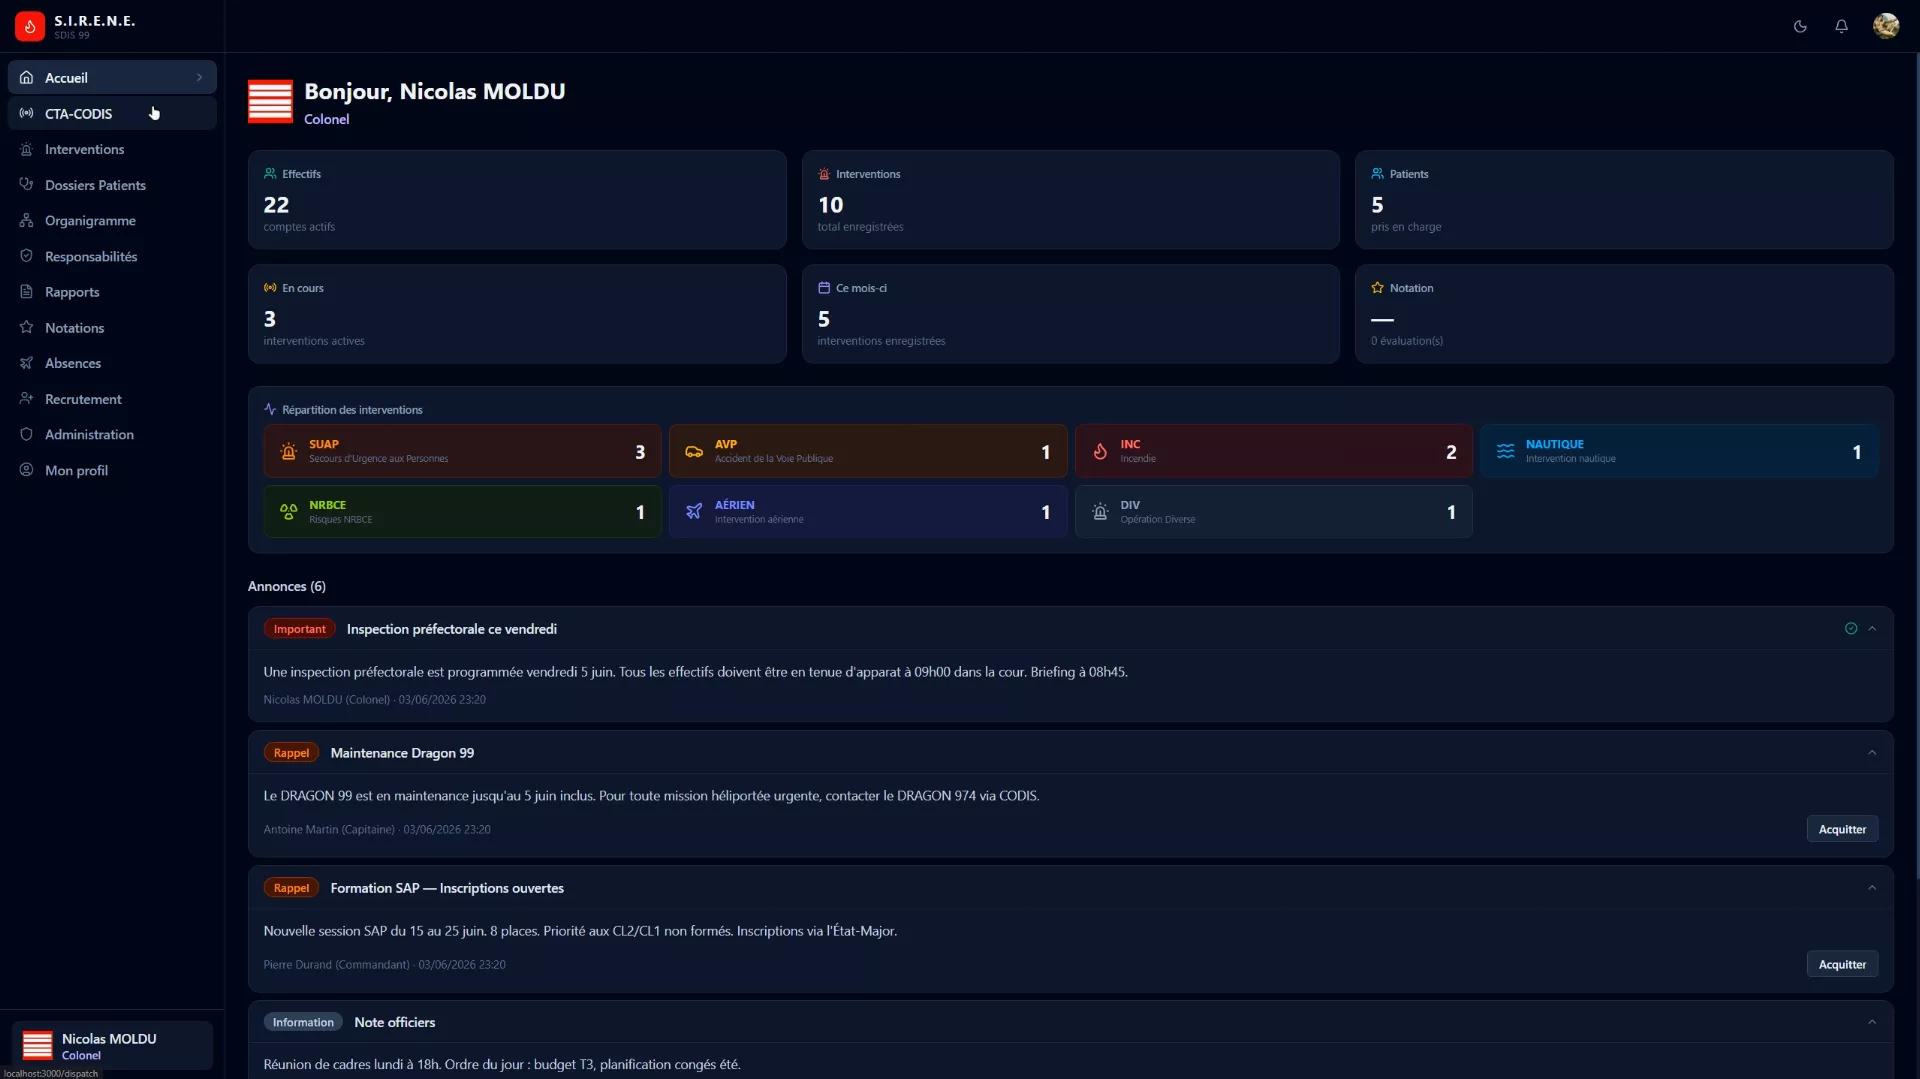Collapse Formation SAP announcement
This screenshot has width=1920, height=1079.
pos(1872,888)
